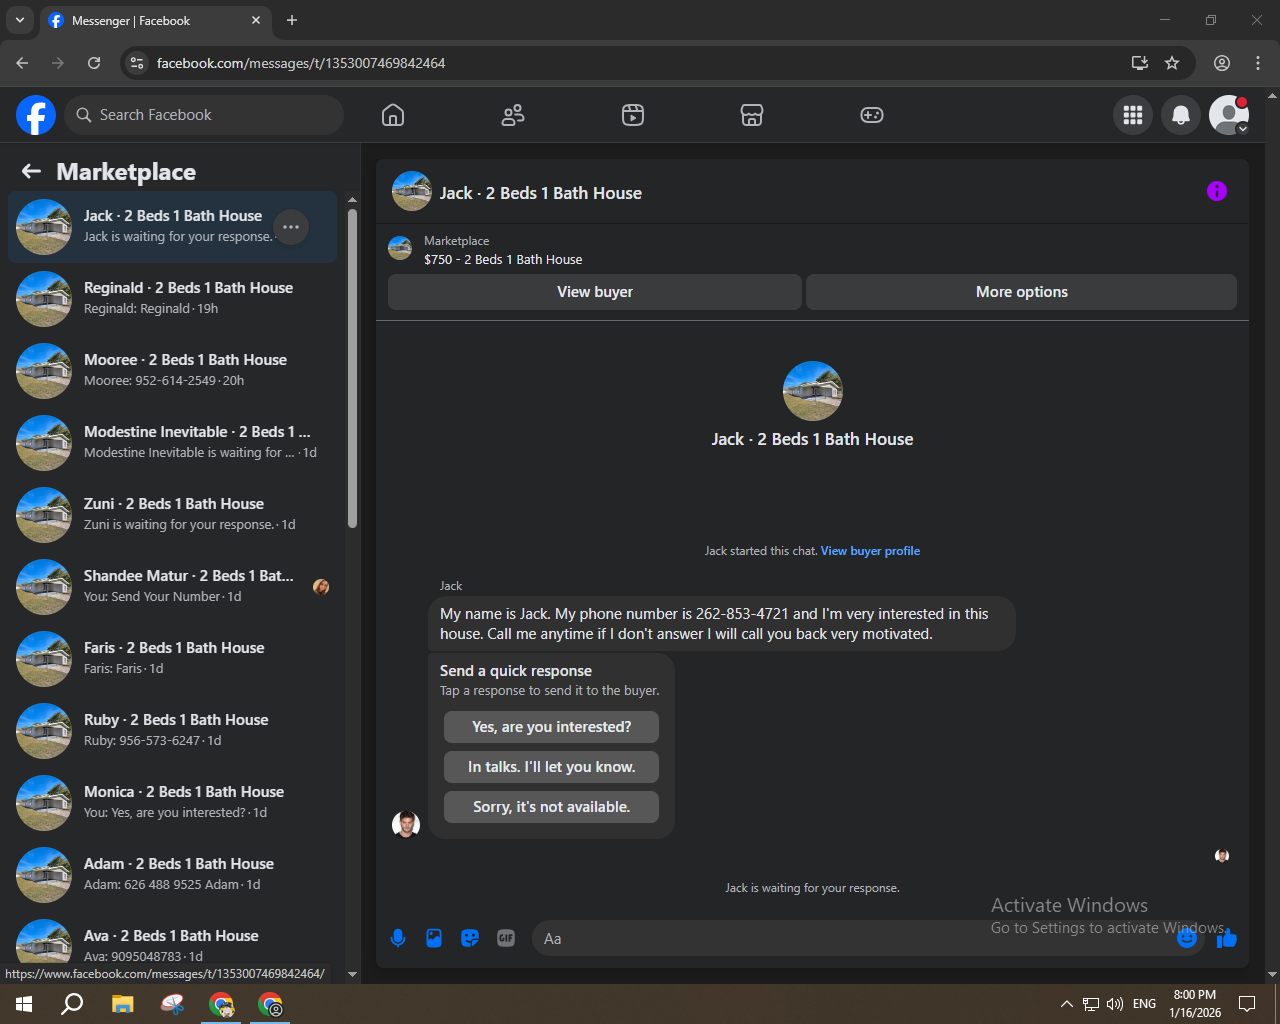Open Windows taskbar search
Viewport: 1280px width, 1024px height.
[72, 1004]
